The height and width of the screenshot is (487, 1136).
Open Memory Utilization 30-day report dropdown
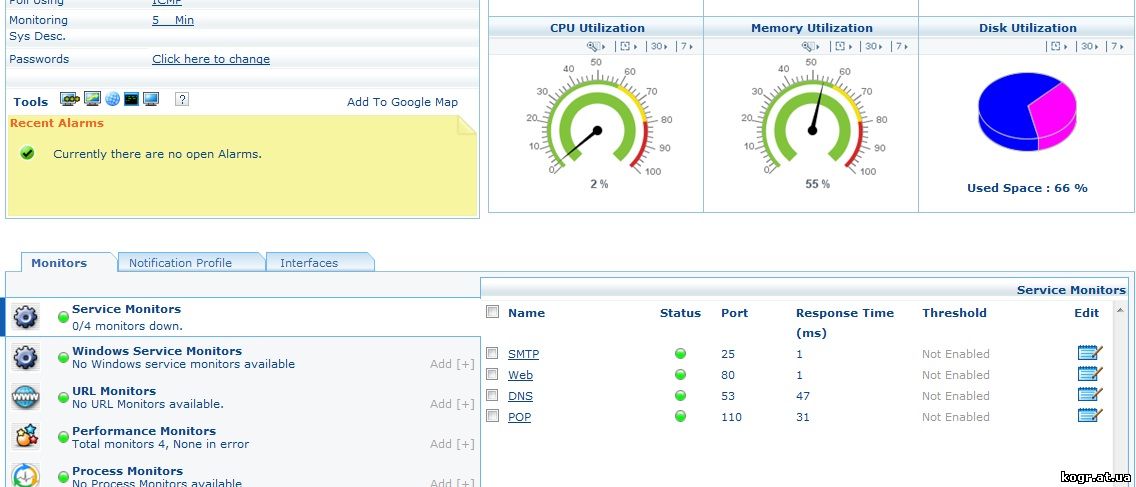click(x=874, y=46)
